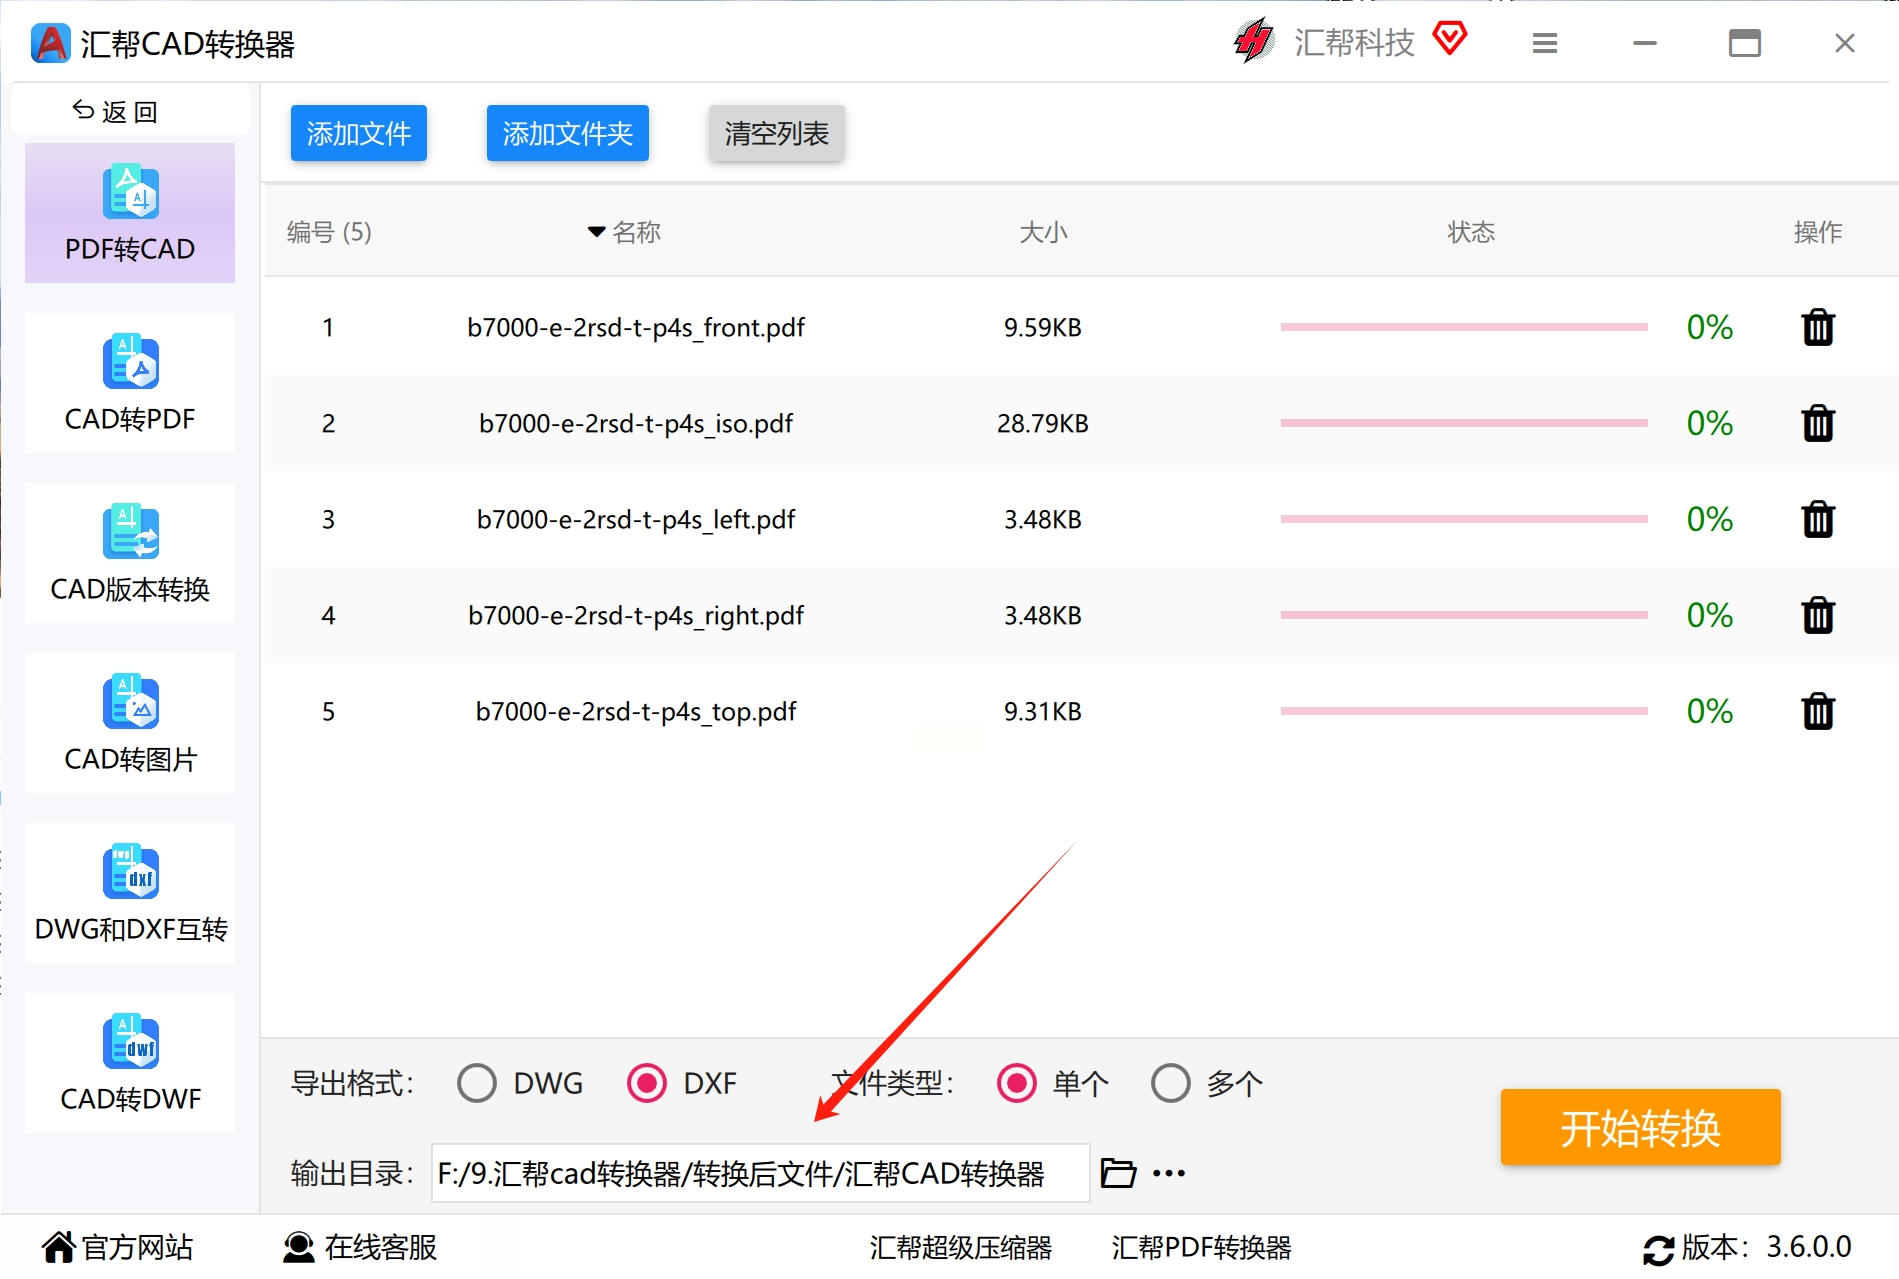The width and height of the screenshot is (1899, 1279).
Task: Click the app logo in title bar
Action: 50,43
